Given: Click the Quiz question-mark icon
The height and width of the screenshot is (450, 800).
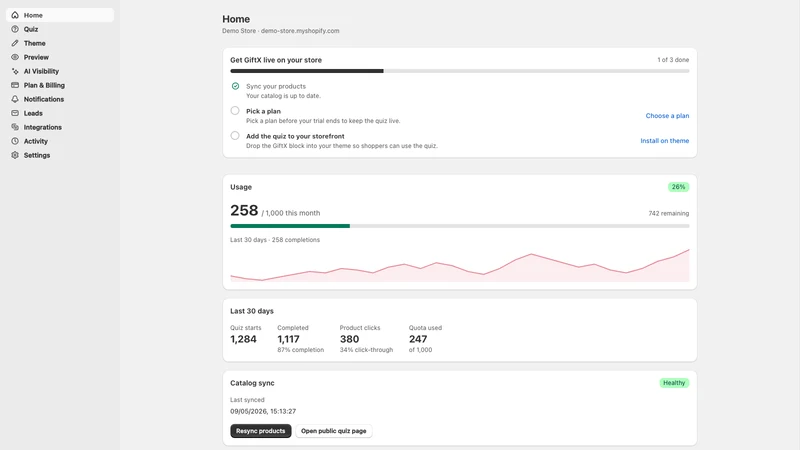Looking at the screenshot, I should tap(15, 29).
